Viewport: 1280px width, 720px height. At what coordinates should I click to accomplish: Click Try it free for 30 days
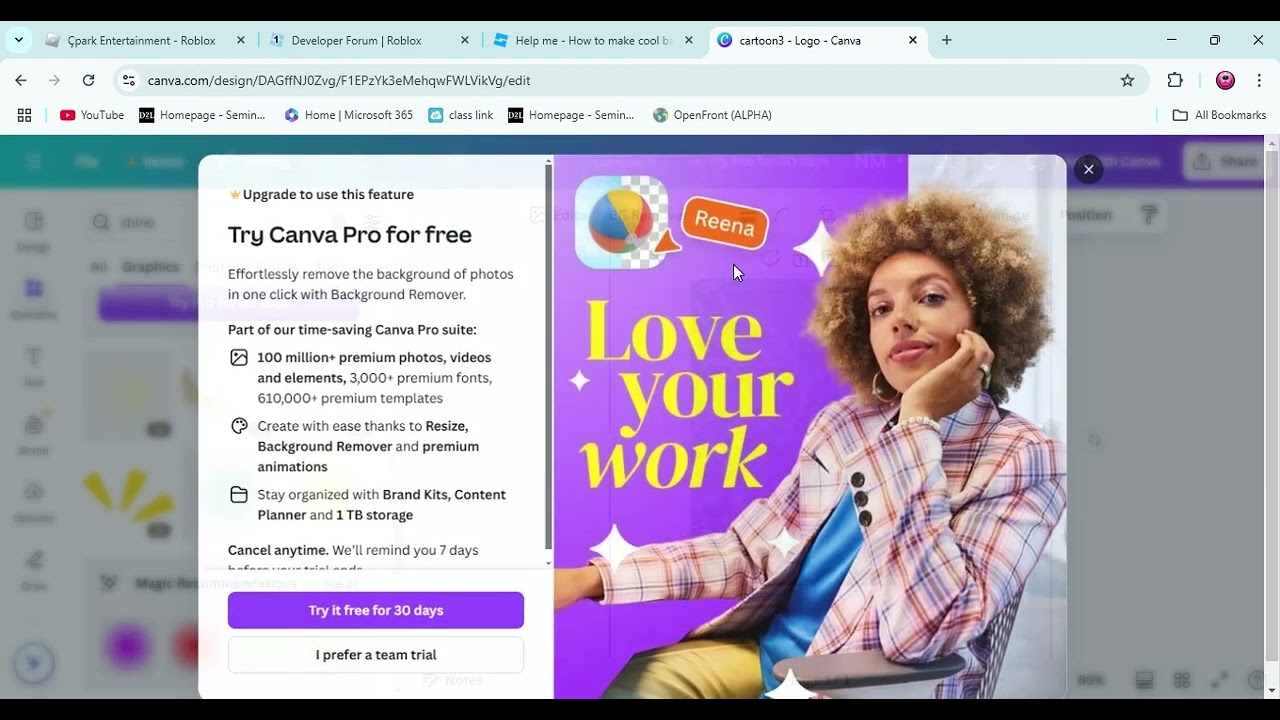point(376,610)
